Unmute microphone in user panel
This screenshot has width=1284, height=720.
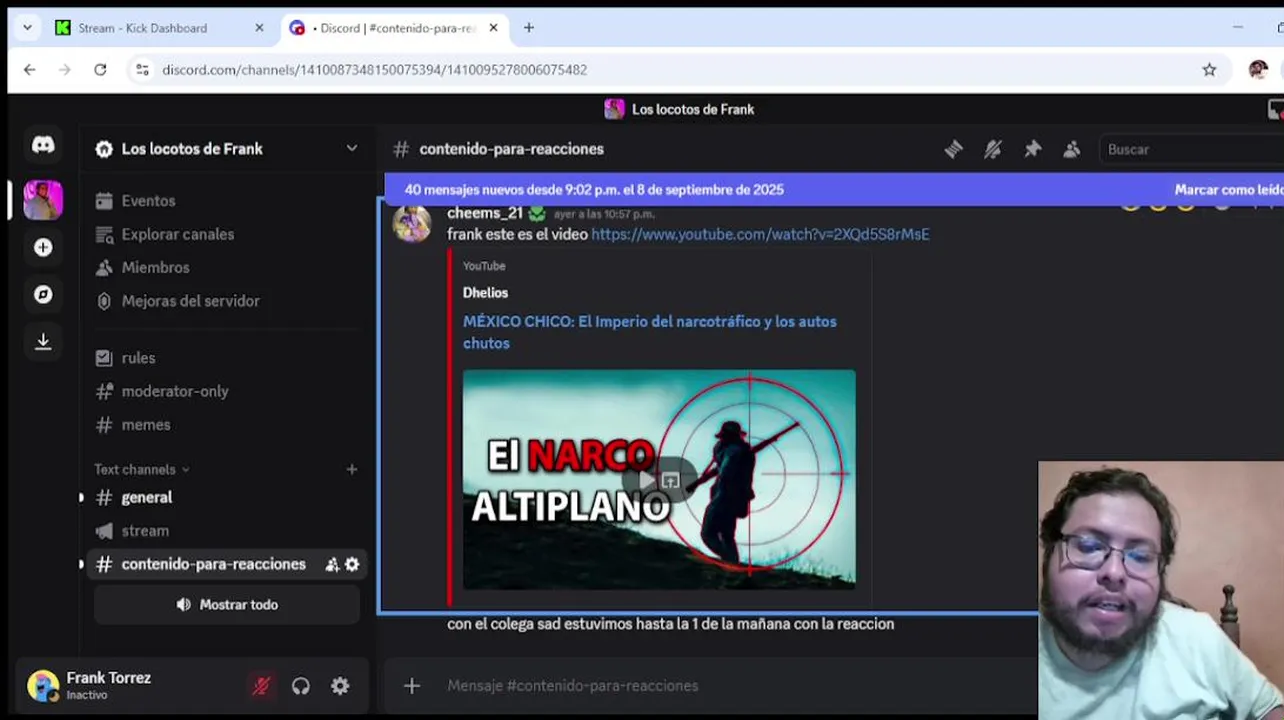point(261,686)
